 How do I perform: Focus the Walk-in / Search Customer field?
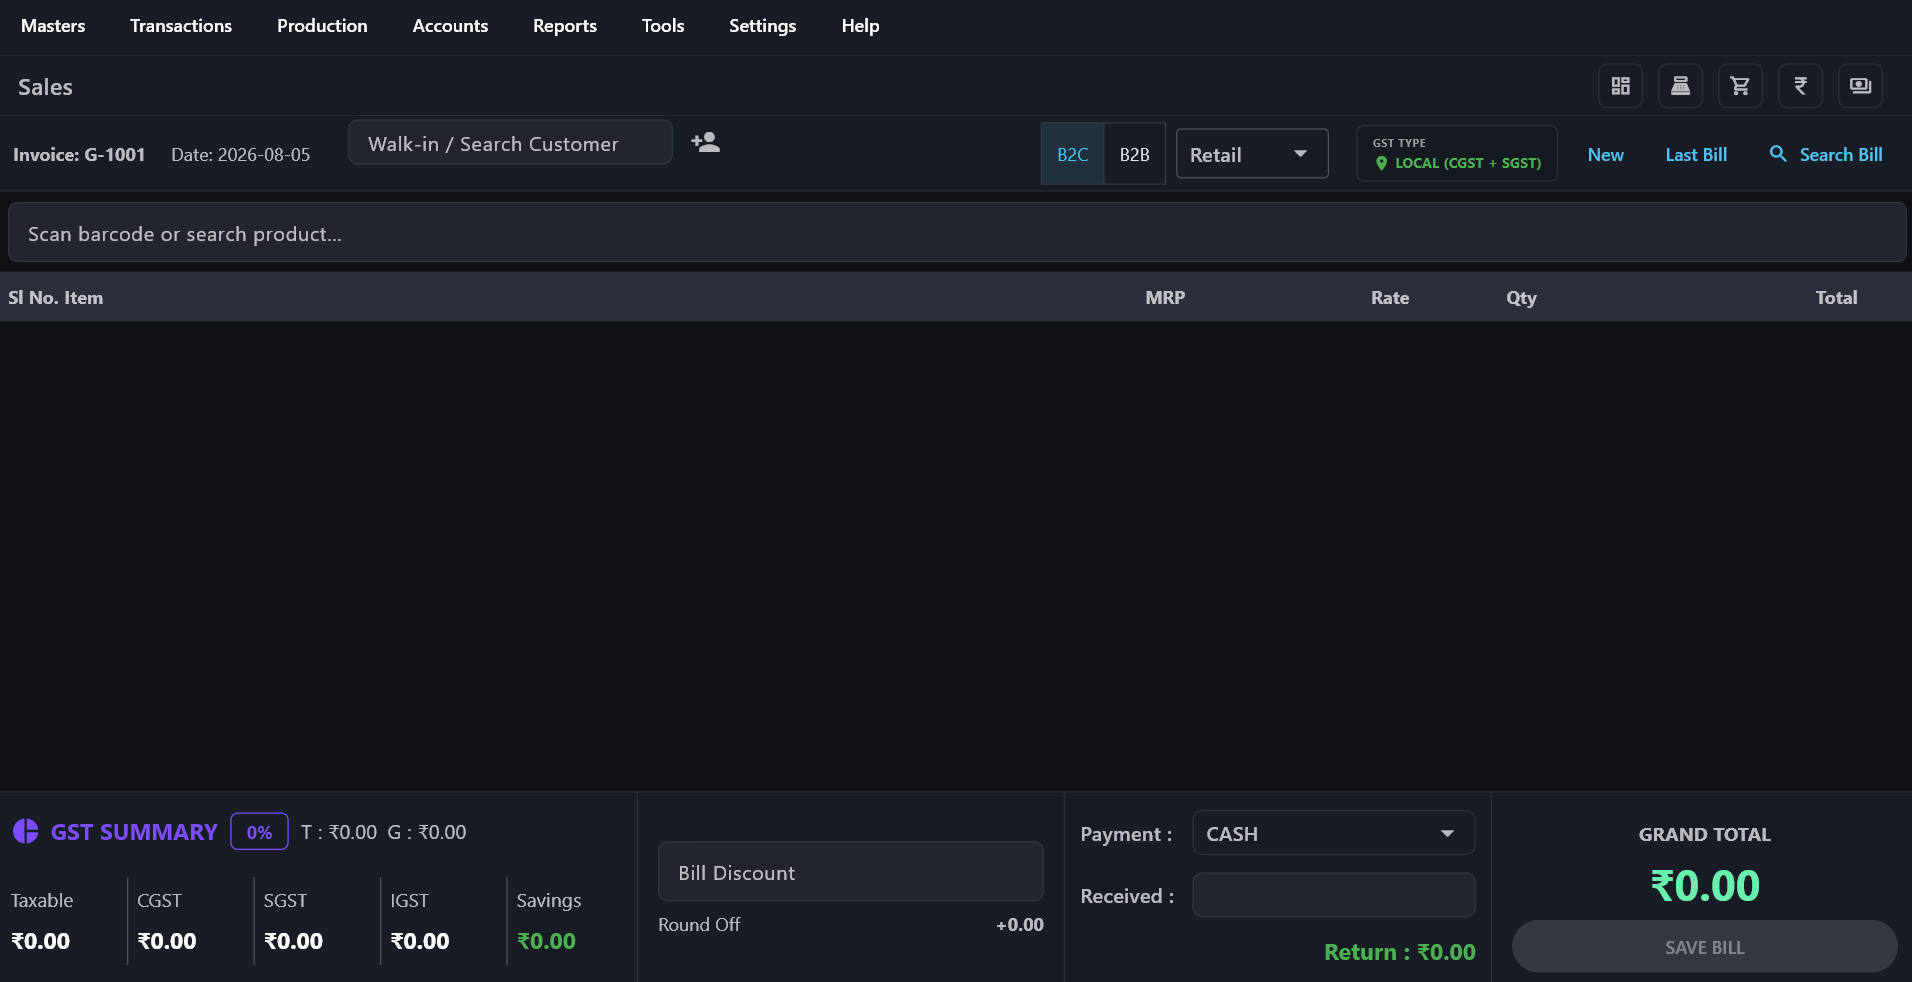point(510,142)
